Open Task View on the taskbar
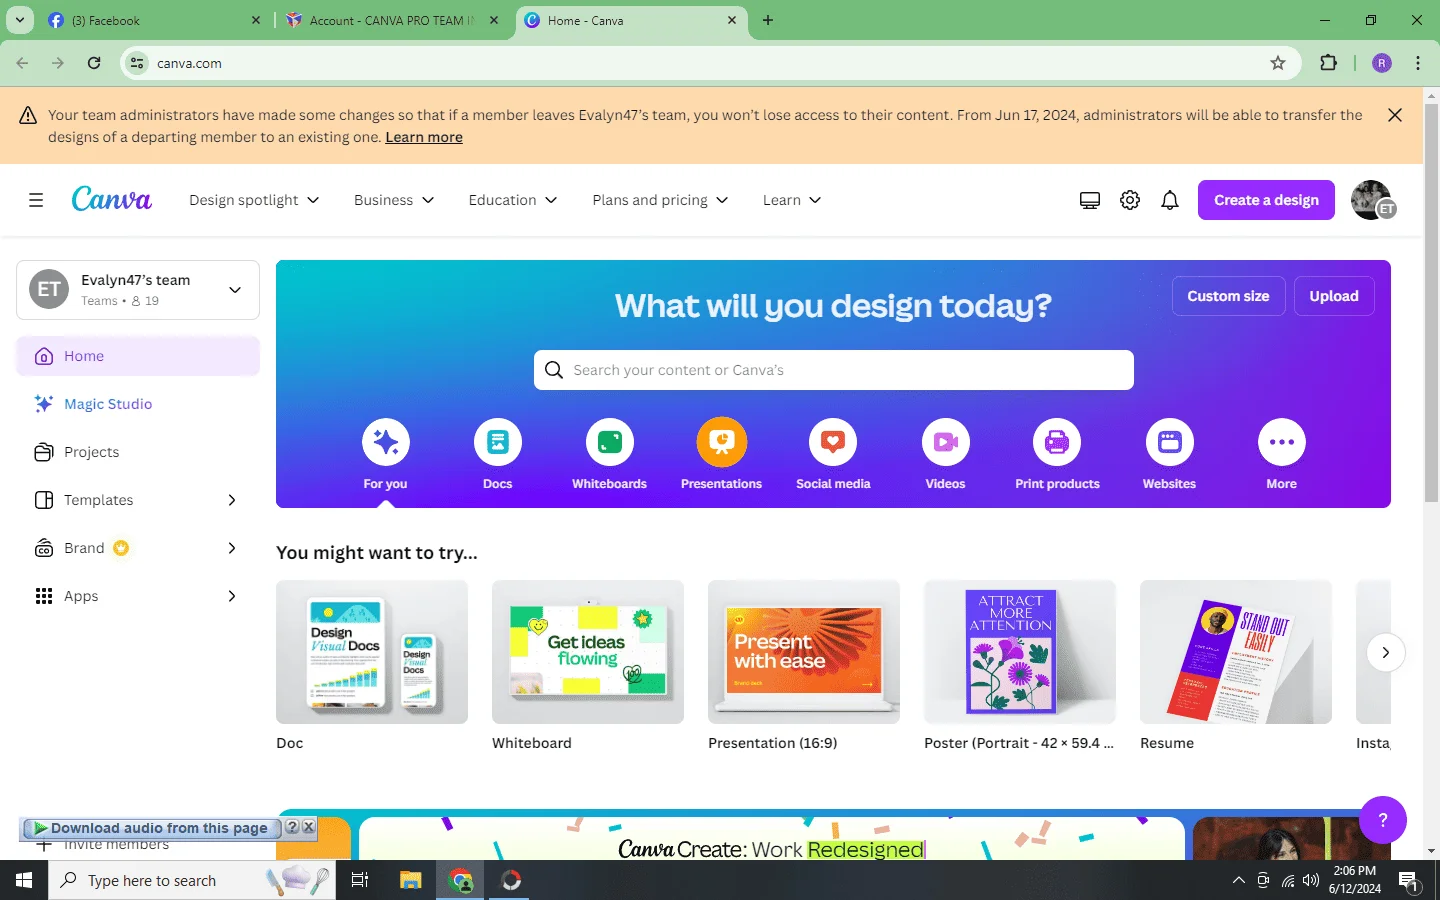 pyautogui.click(x=360, y=880)
